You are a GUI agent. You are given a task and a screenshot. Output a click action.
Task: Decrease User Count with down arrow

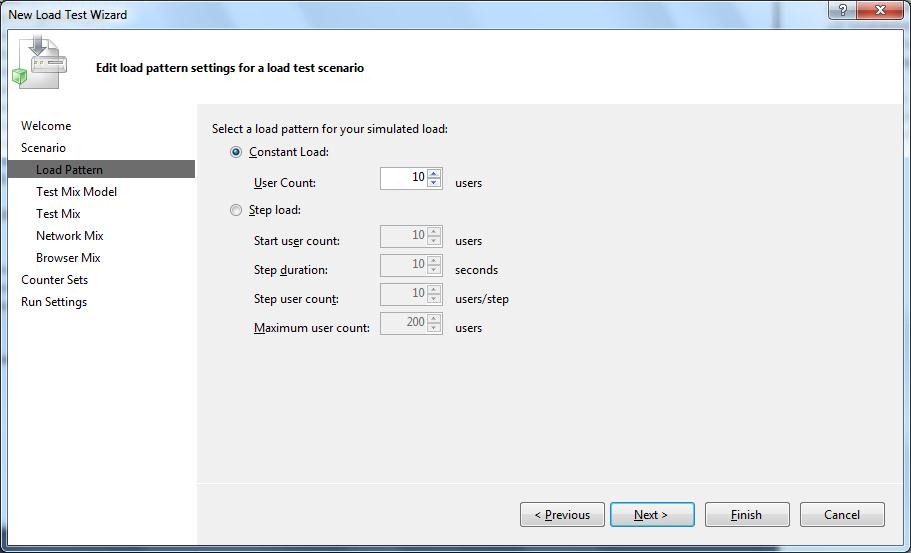pyautogui.click(x=434, y=183)
